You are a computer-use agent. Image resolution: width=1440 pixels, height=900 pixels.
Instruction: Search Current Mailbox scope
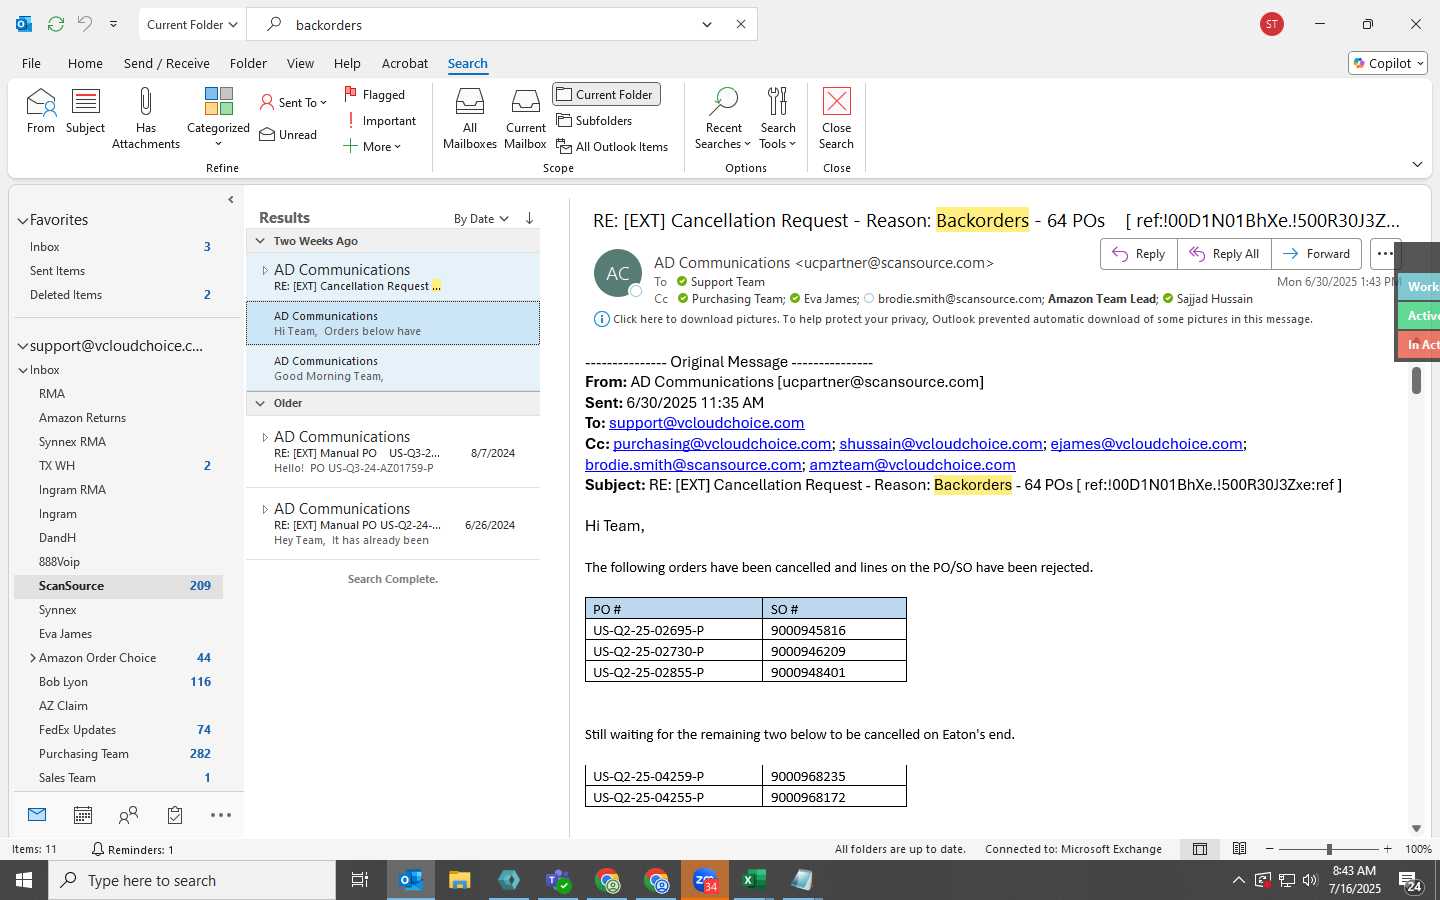coord(525,118)
